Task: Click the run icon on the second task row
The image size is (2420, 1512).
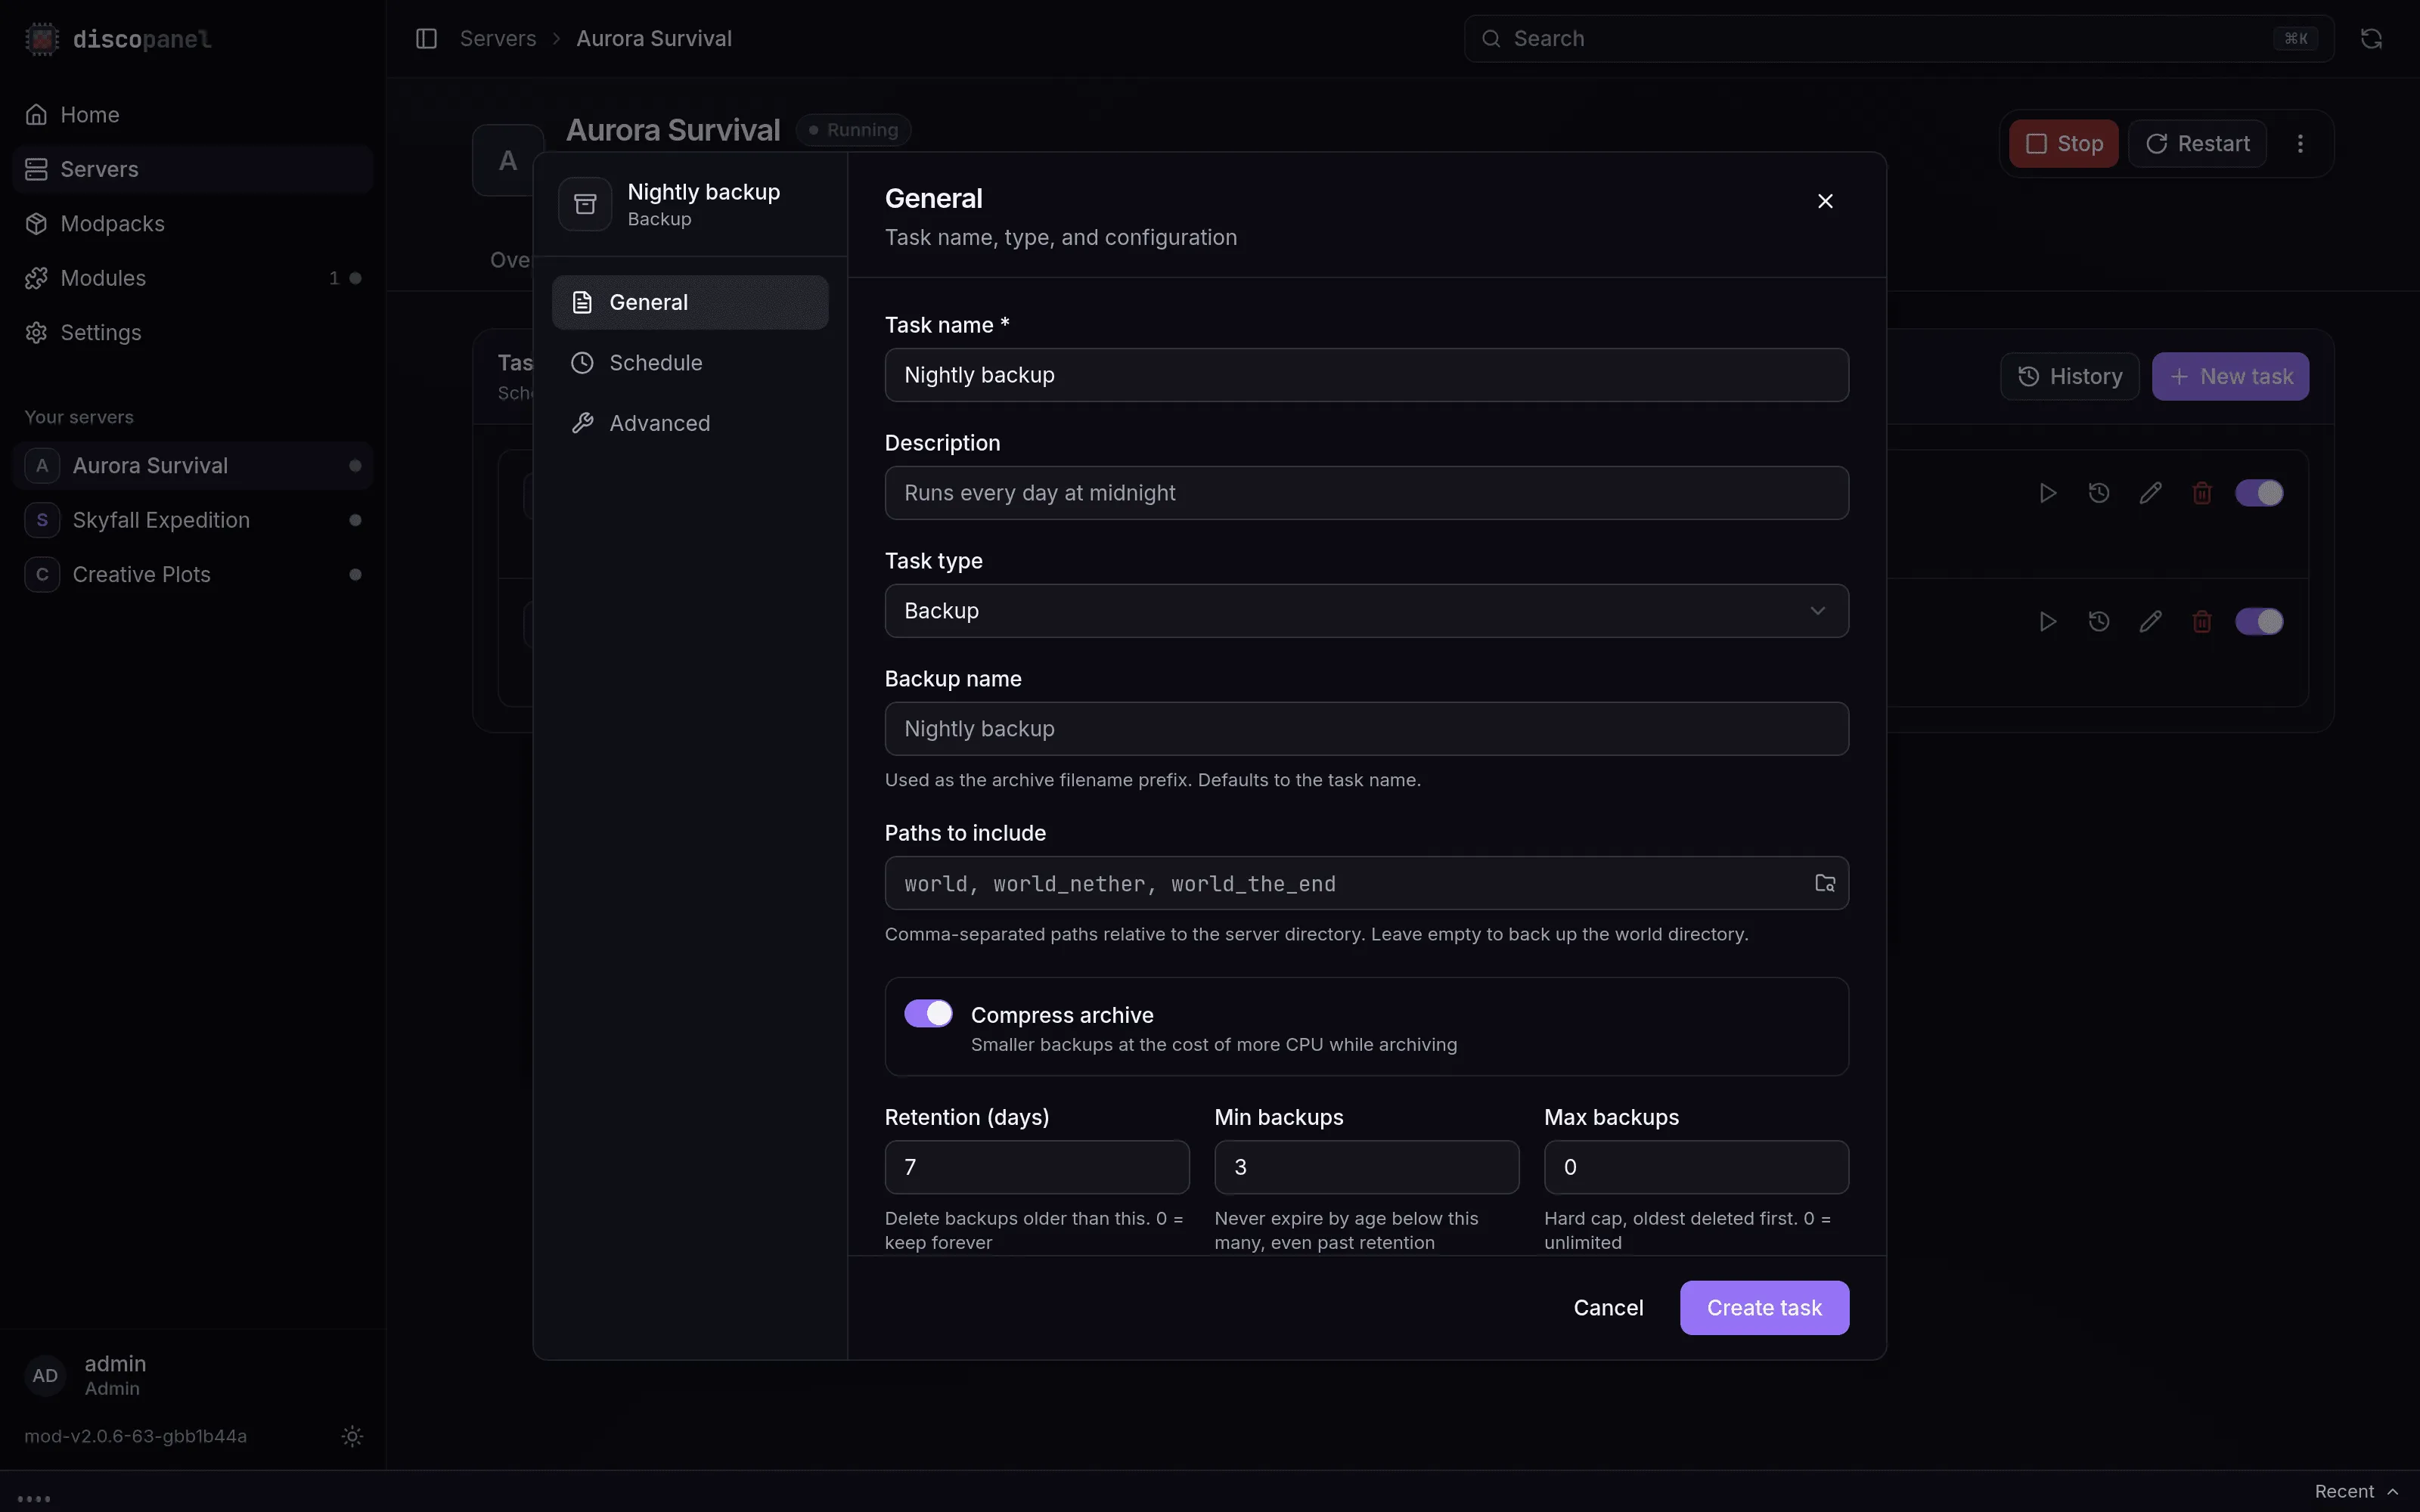Action: coord(2047,622)
